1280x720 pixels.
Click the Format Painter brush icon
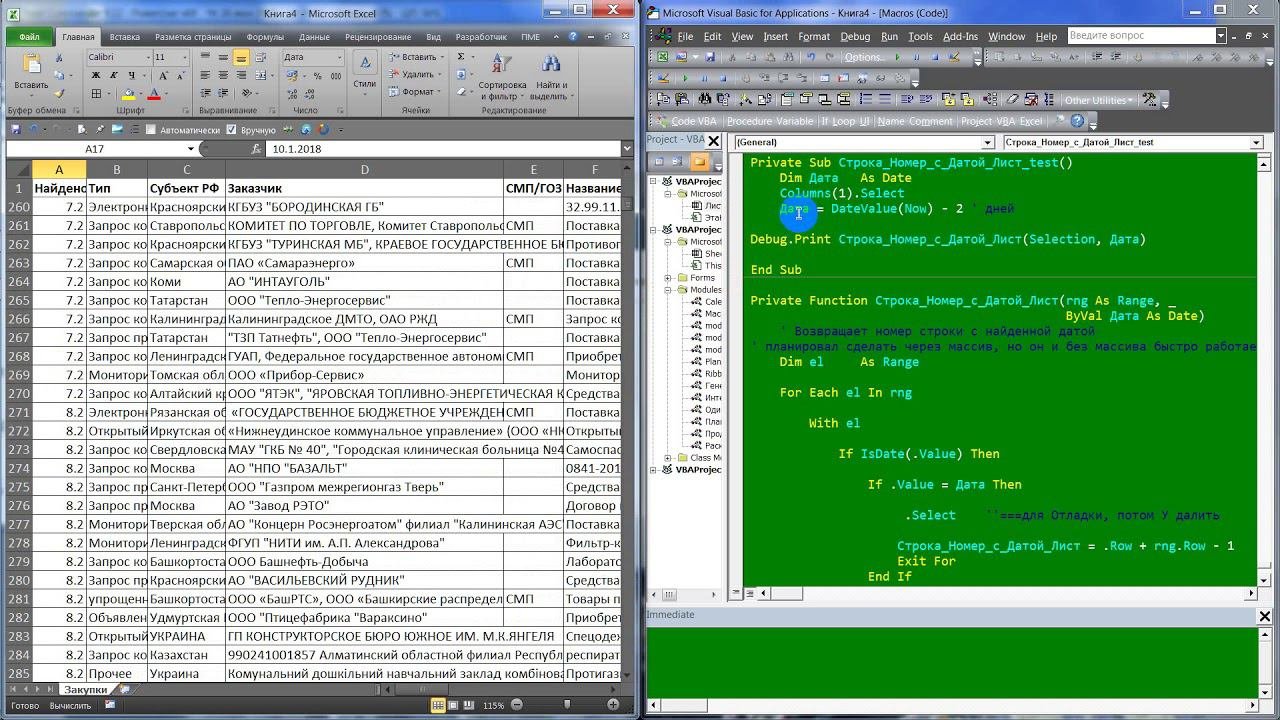pos(59,92)
